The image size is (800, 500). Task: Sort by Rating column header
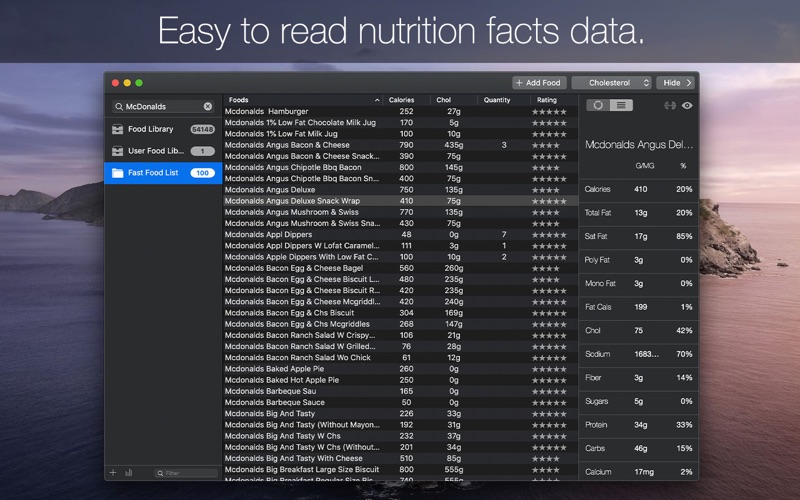click(x=554, y=100)
